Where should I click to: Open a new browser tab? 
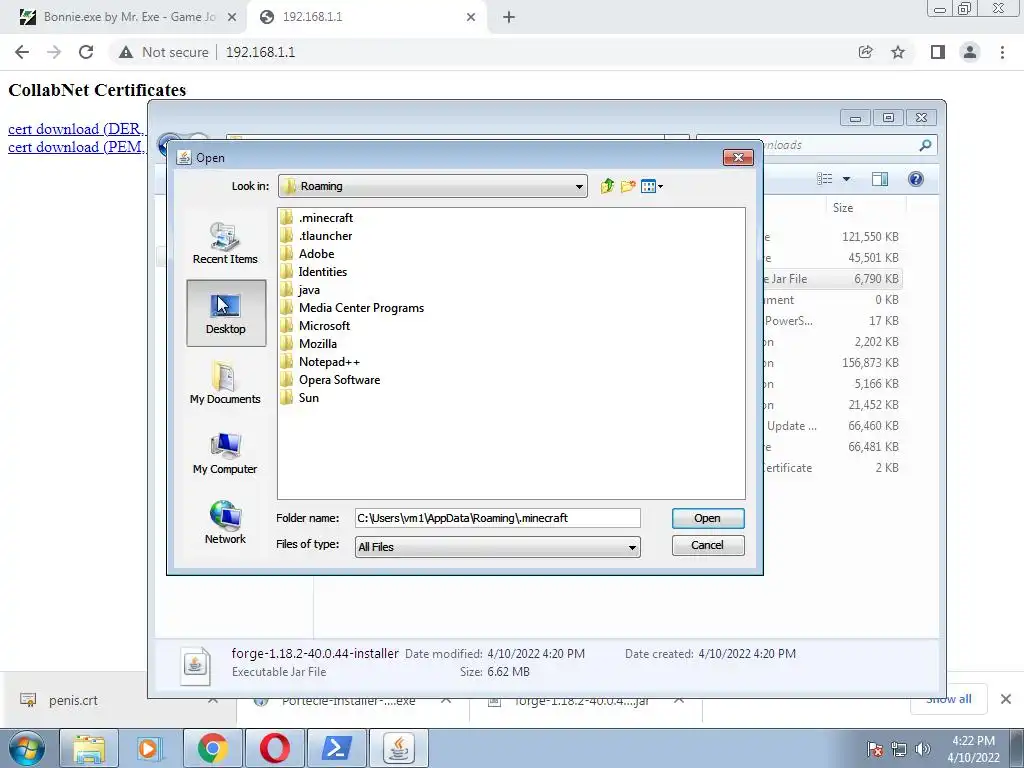(509, 18)
